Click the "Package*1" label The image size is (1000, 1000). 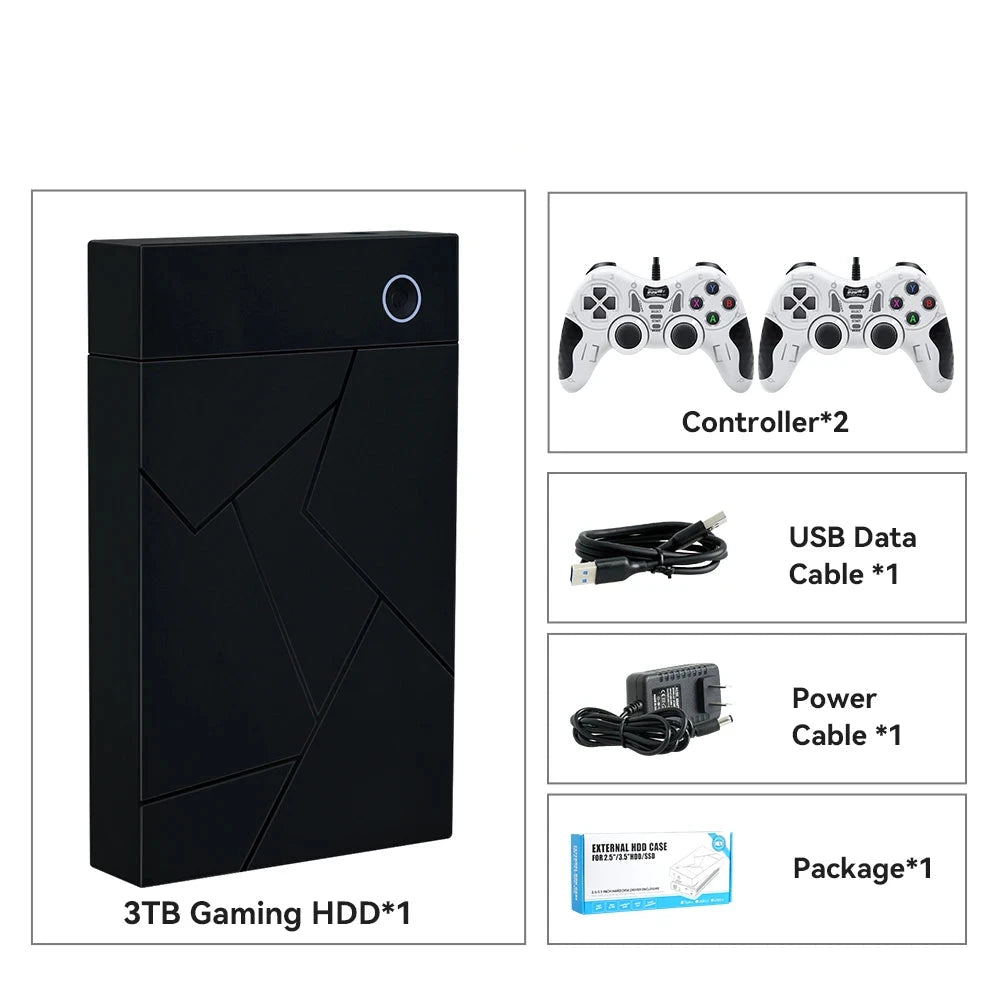coord(862,868)
